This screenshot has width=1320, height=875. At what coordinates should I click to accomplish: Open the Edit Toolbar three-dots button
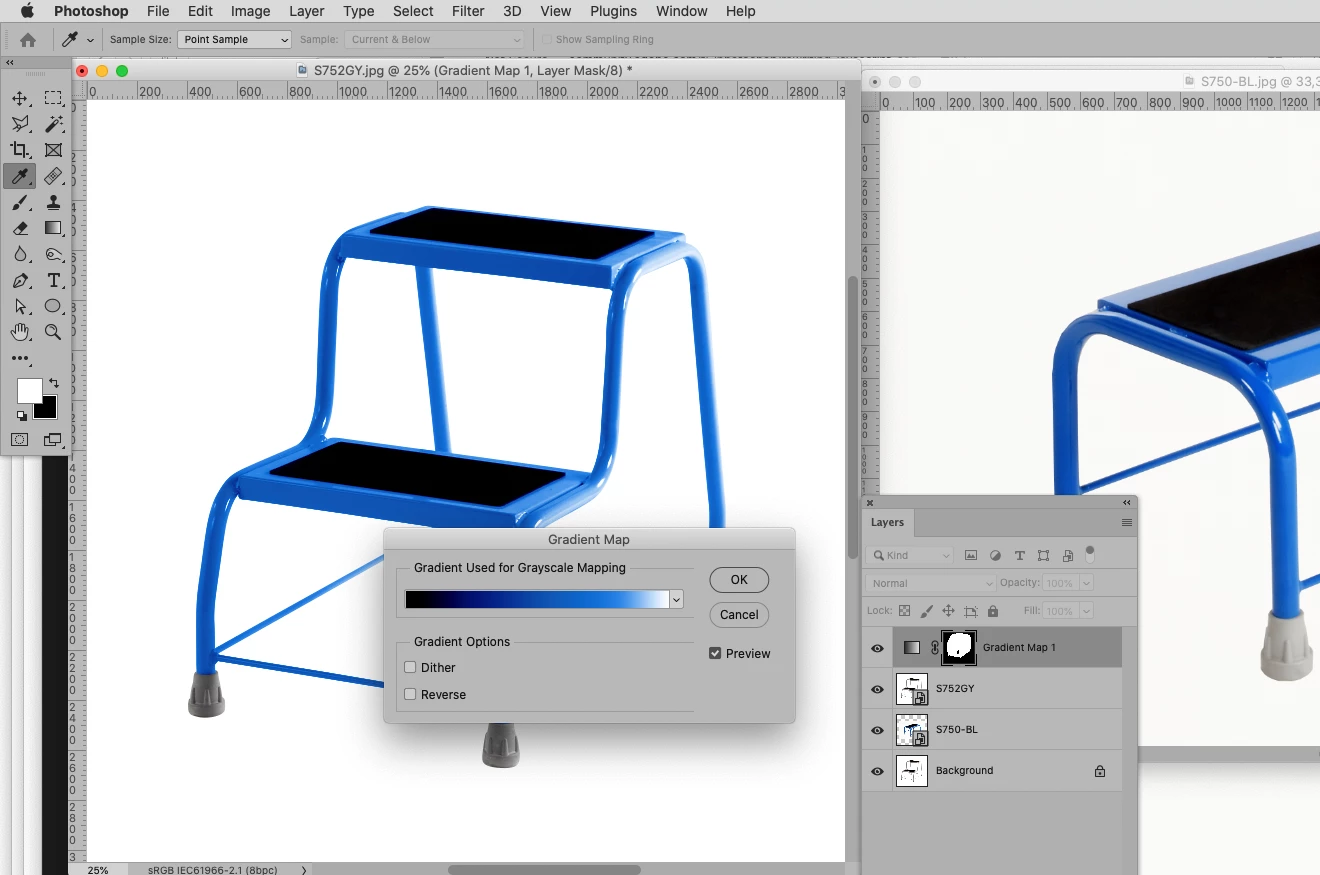point(19,358)
